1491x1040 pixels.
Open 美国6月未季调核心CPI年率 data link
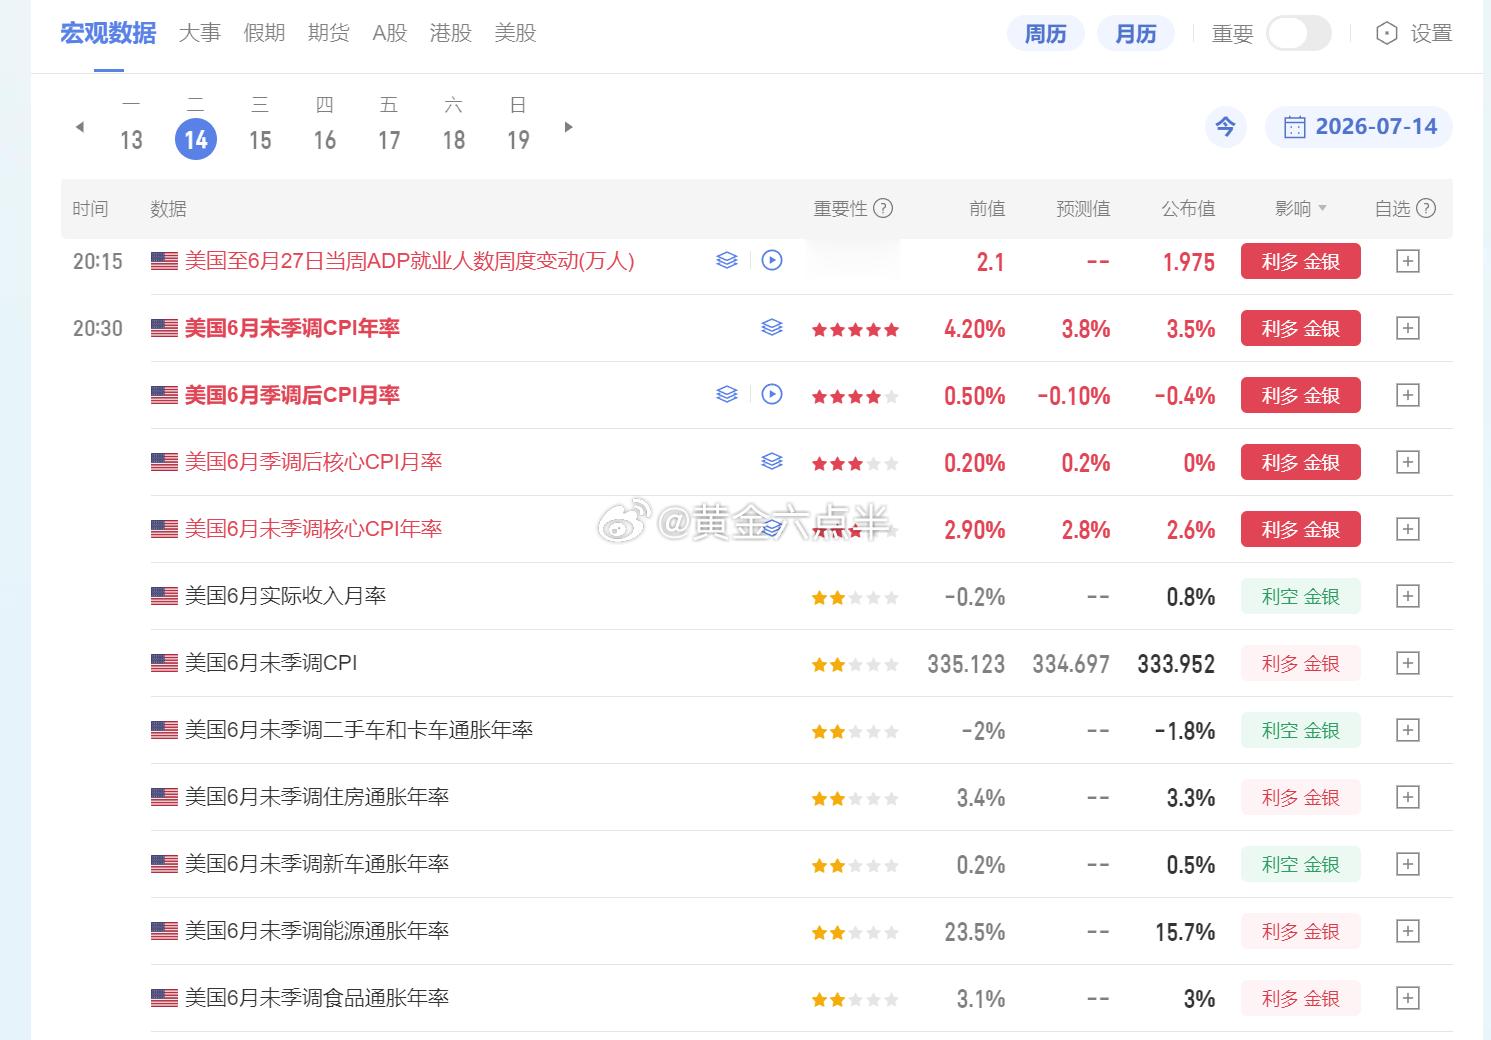[x=313, y=529]
